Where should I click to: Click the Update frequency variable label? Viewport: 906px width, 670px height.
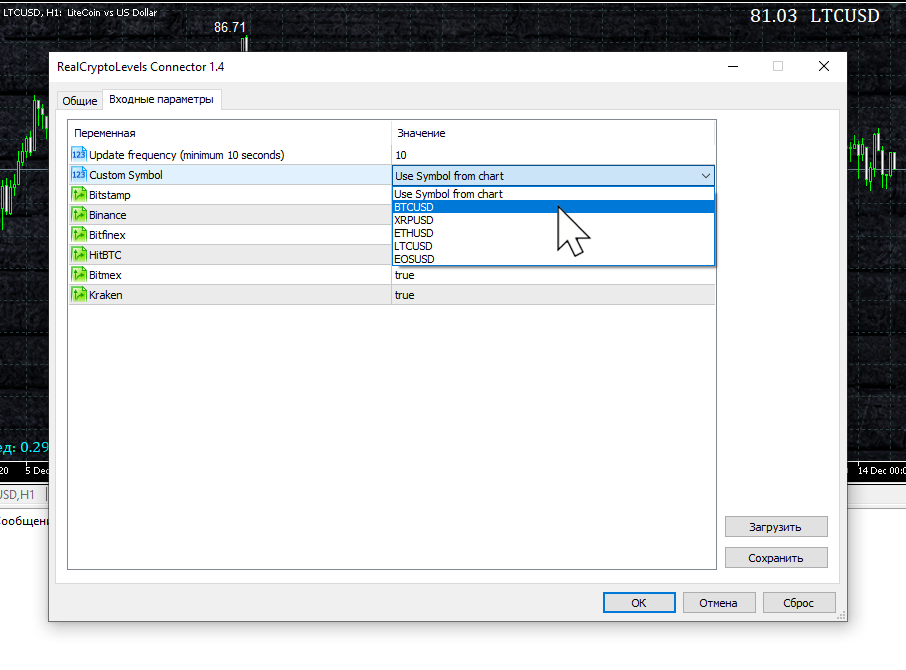(187, 155)
